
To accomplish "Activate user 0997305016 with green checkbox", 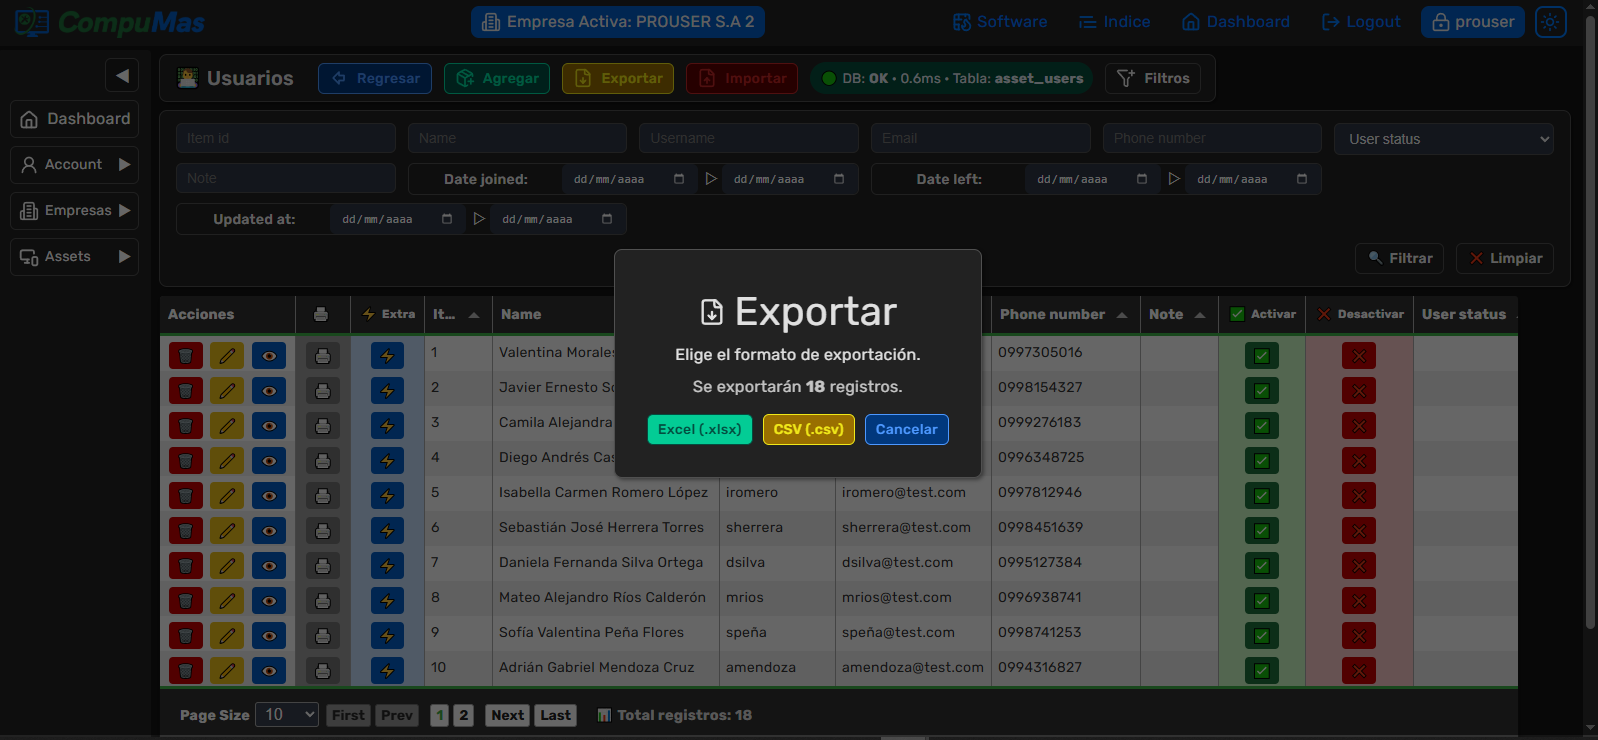I will 1262,356.
